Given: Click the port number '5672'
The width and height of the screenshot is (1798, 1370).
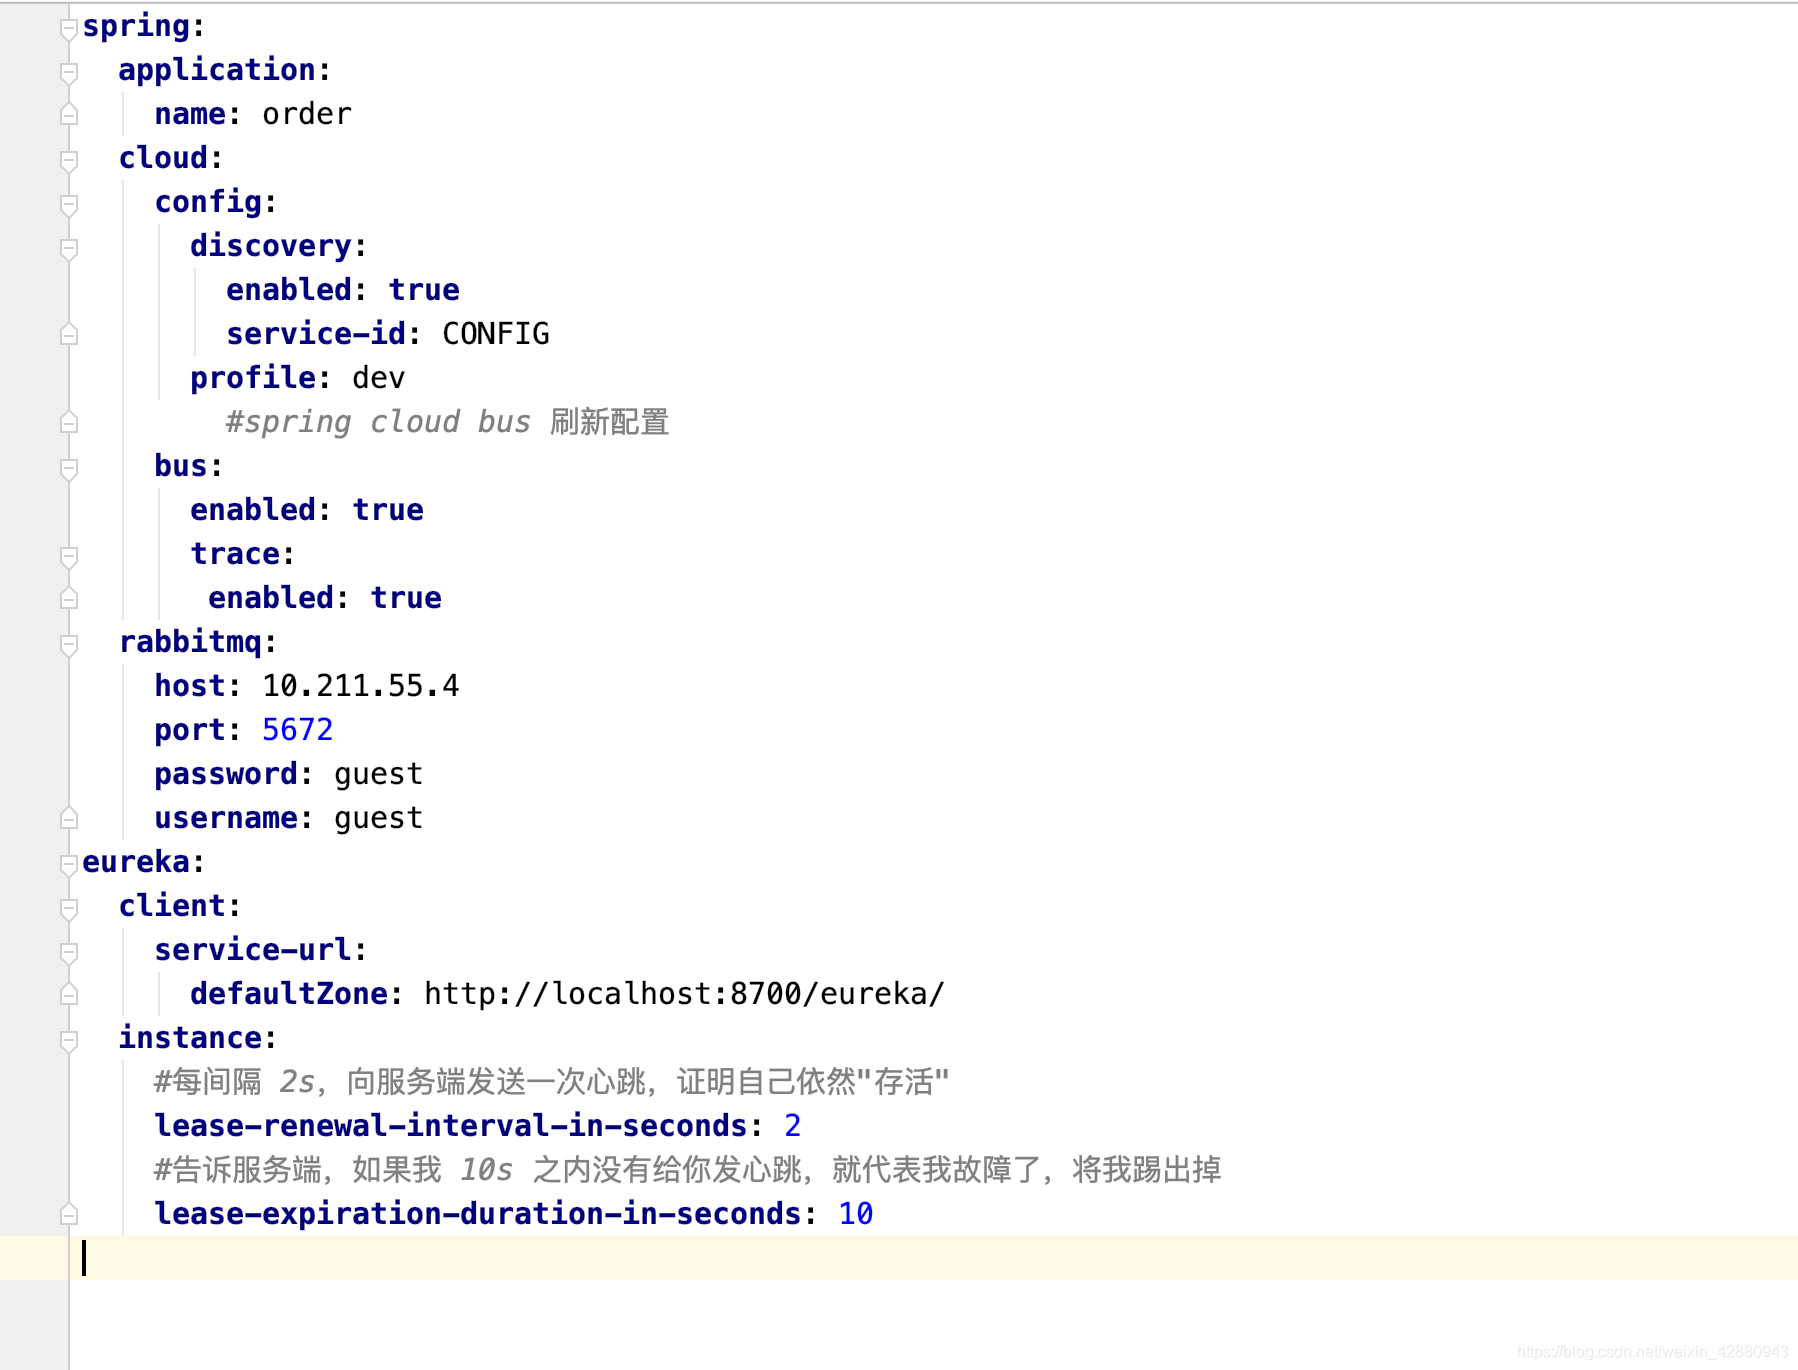Looking at the screenshot, I should pyautogui.click(x=298, y=730).
